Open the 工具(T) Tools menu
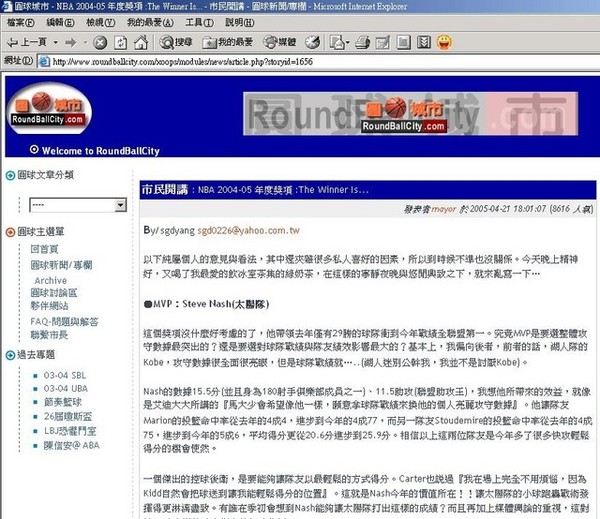 coord(199,23)
